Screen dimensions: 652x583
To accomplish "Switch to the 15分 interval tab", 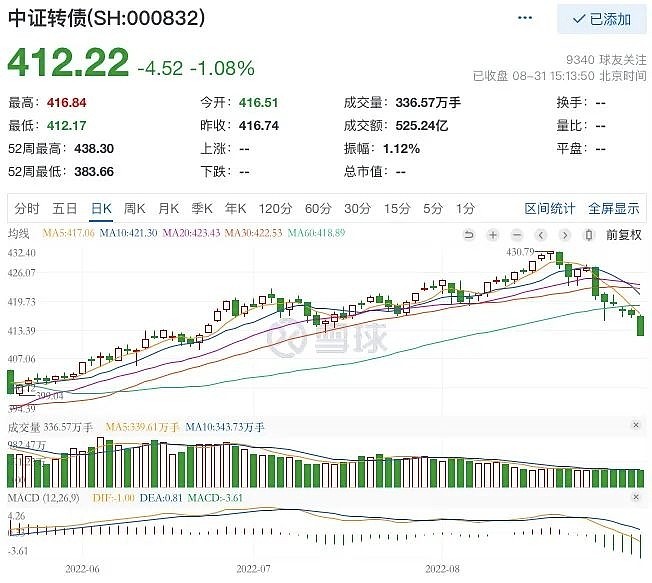I will [397, 208].
